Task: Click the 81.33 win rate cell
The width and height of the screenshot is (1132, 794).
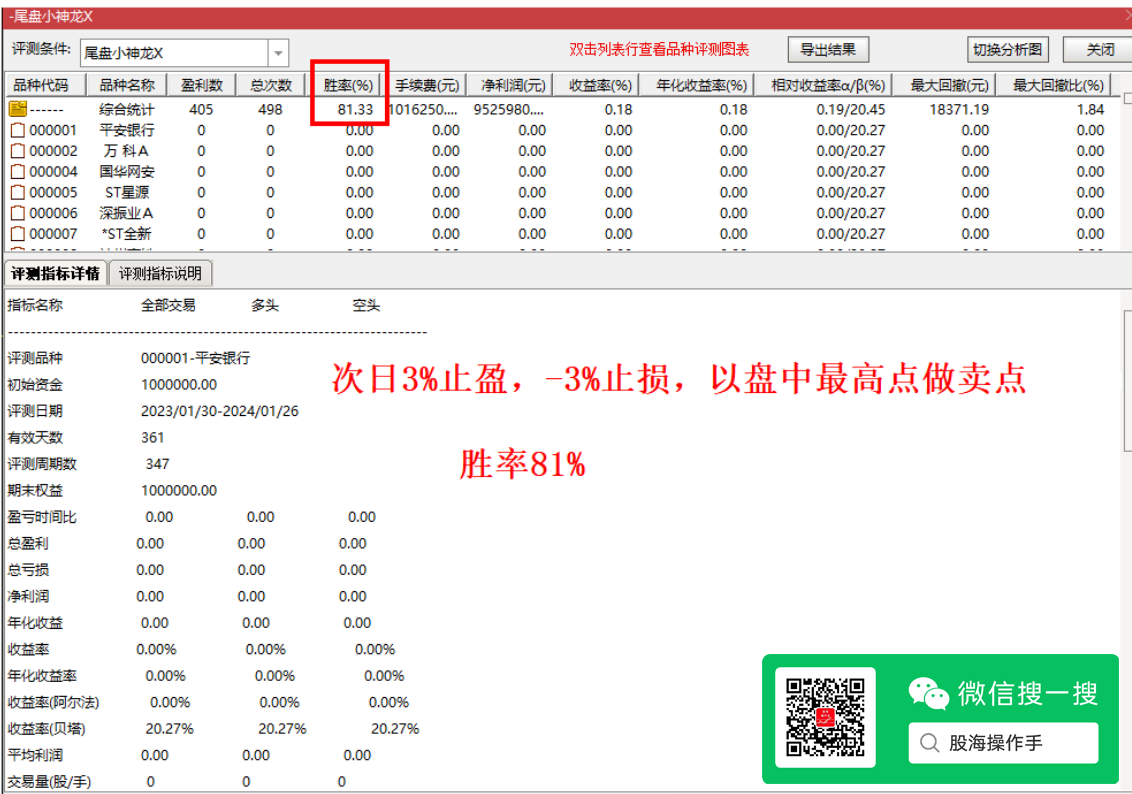Action: pyautogui.click(x=355, y=110)
